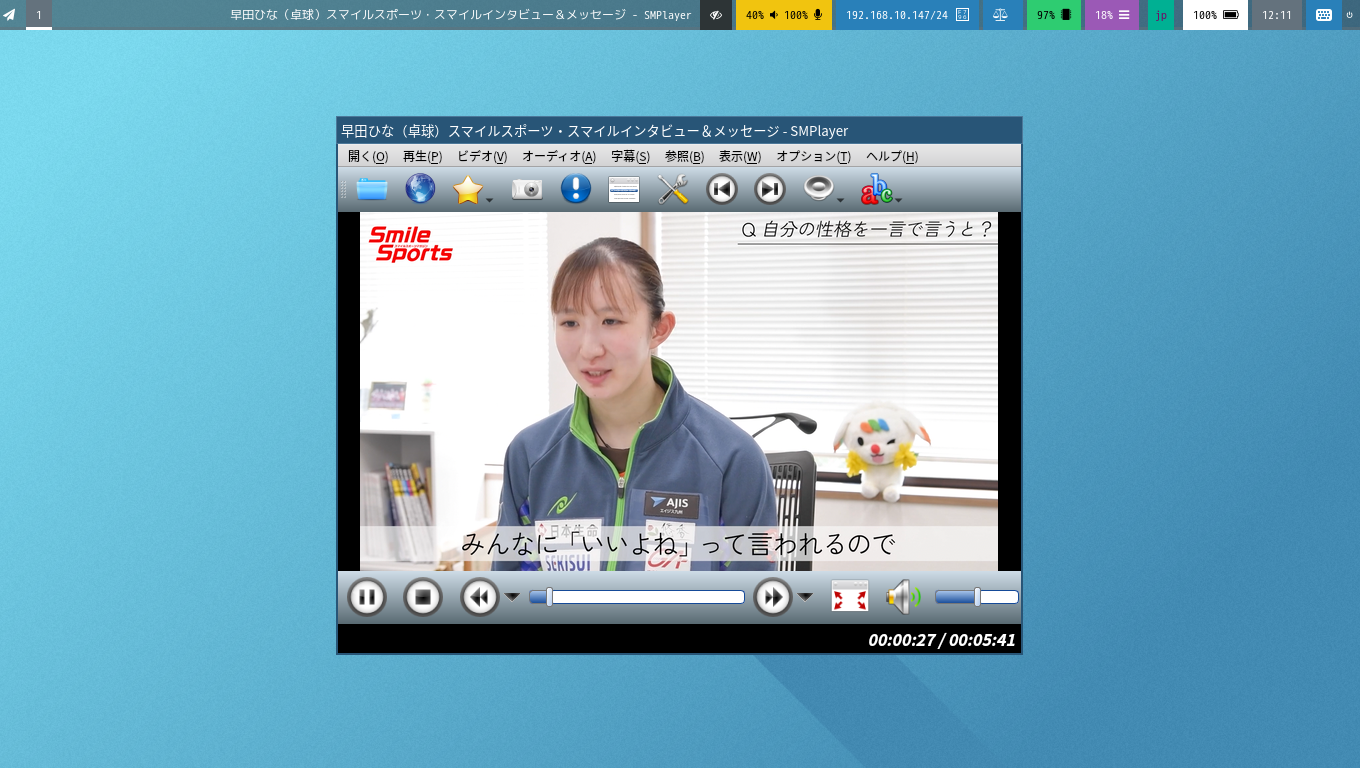
Task: Open file with the blue folder icon
Action: [x=372, y=189]
